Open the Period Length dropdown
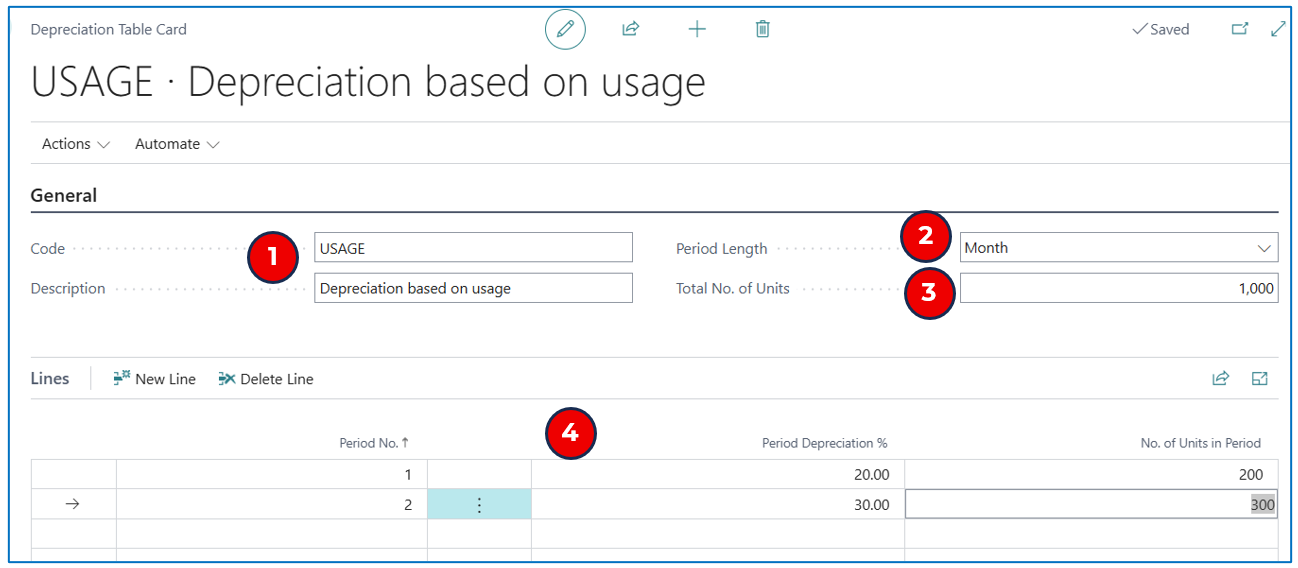1298x568 pixels. coord(1118,248)
